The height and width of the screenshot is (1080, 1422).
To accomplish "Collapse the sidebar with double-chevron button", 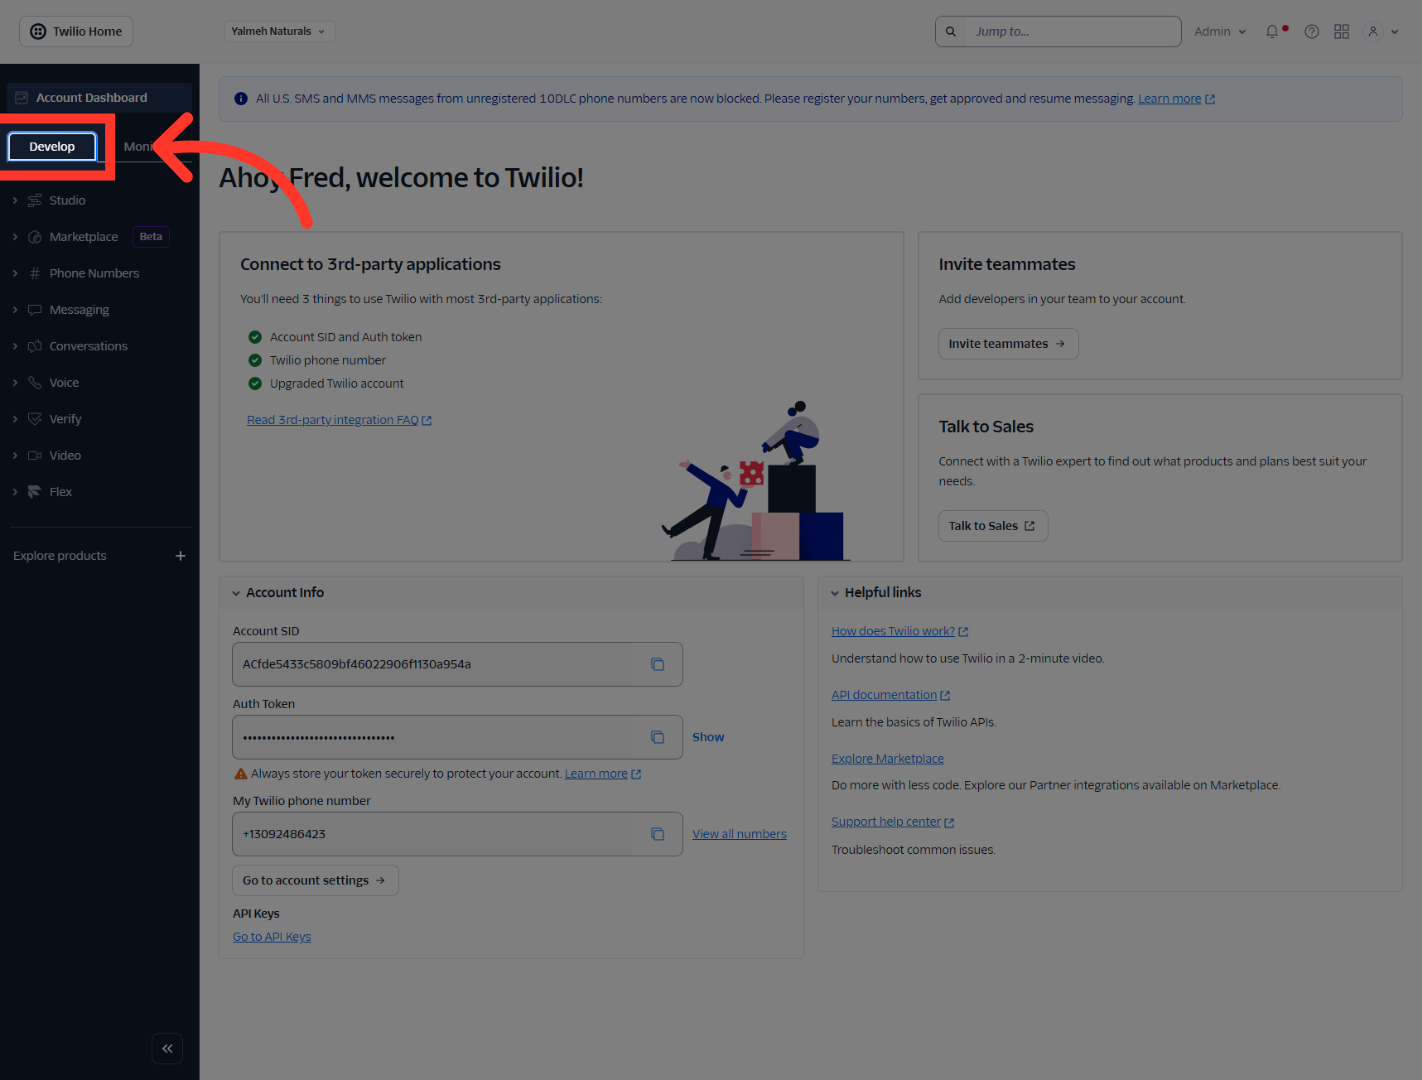I will (167, 1048).
